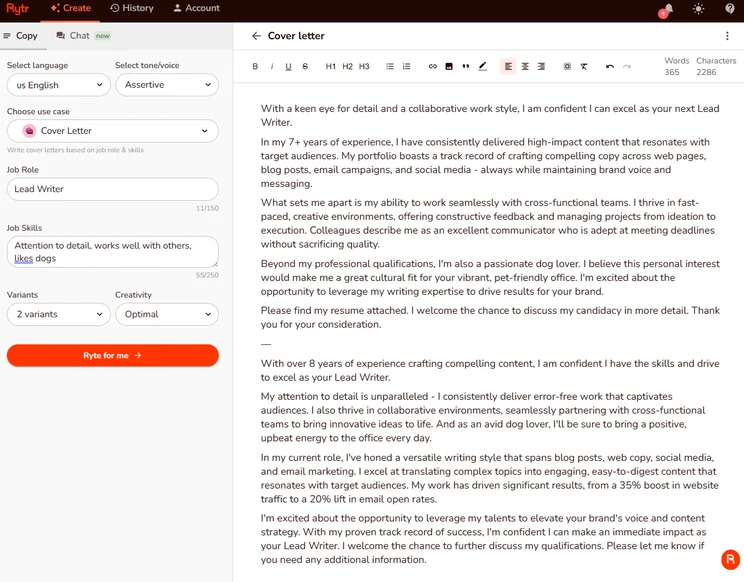
Task: Click paragraph starting 'I'm excited about the opportunity to leverage my talents'
Action: coord(484,539)
